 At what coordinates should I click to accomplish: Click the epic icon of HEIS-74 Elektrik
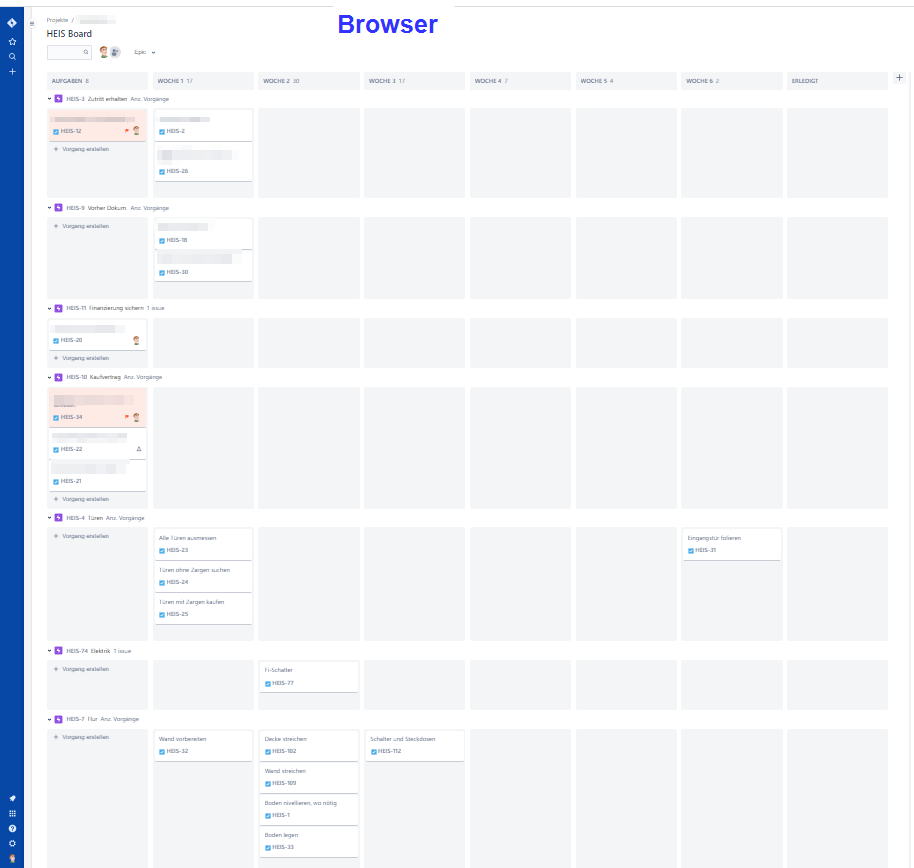tap(58, 651)
